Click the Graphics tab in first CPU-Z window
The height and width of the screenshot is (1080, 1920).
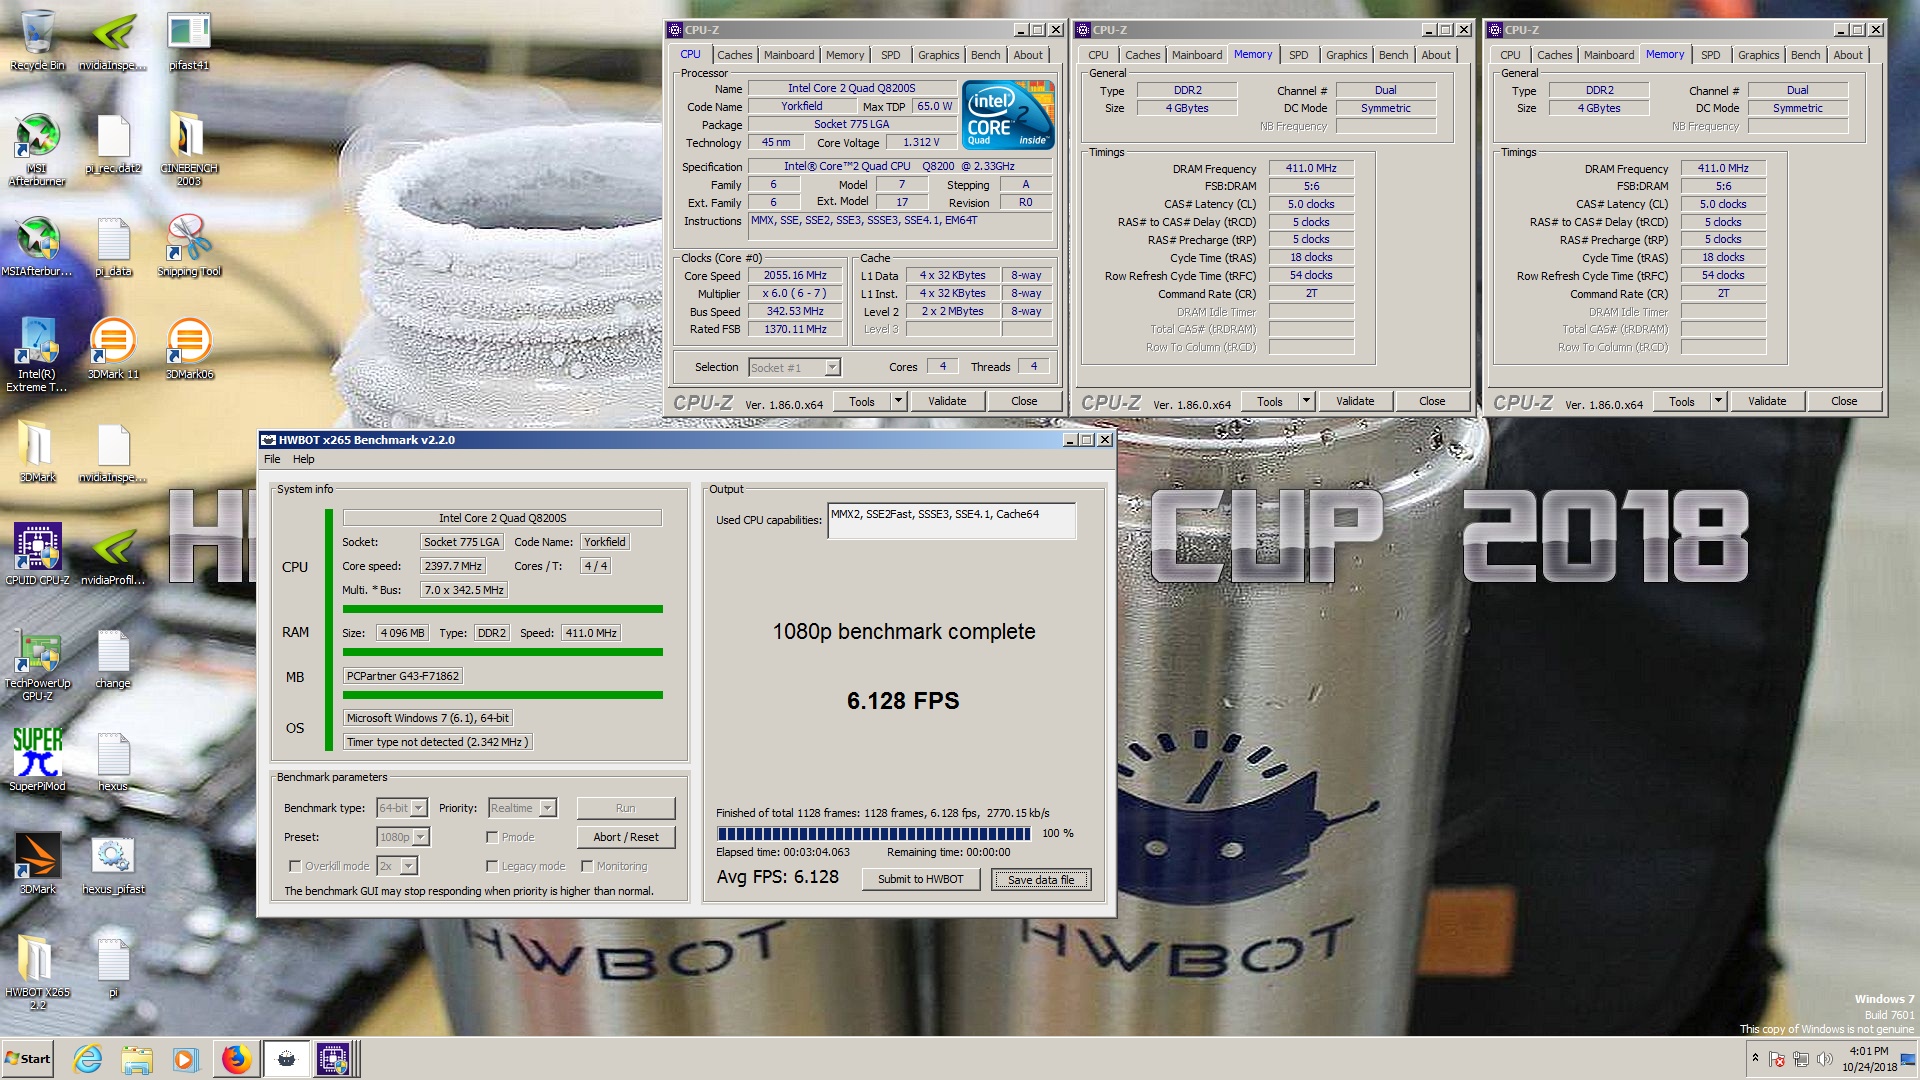[938, 55]
